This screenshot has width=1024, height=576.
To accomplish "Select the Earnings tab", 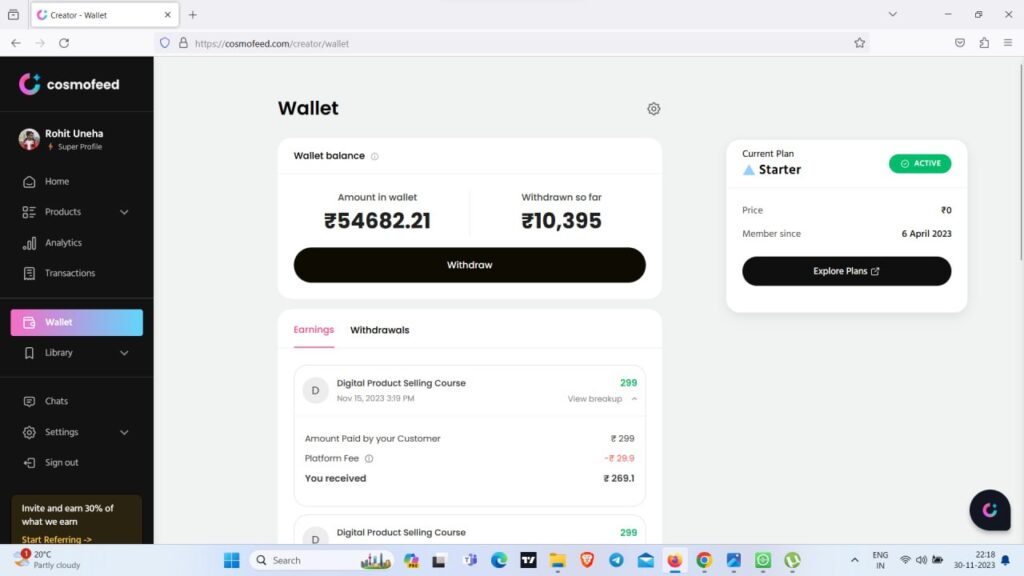I will click(314, 330).
